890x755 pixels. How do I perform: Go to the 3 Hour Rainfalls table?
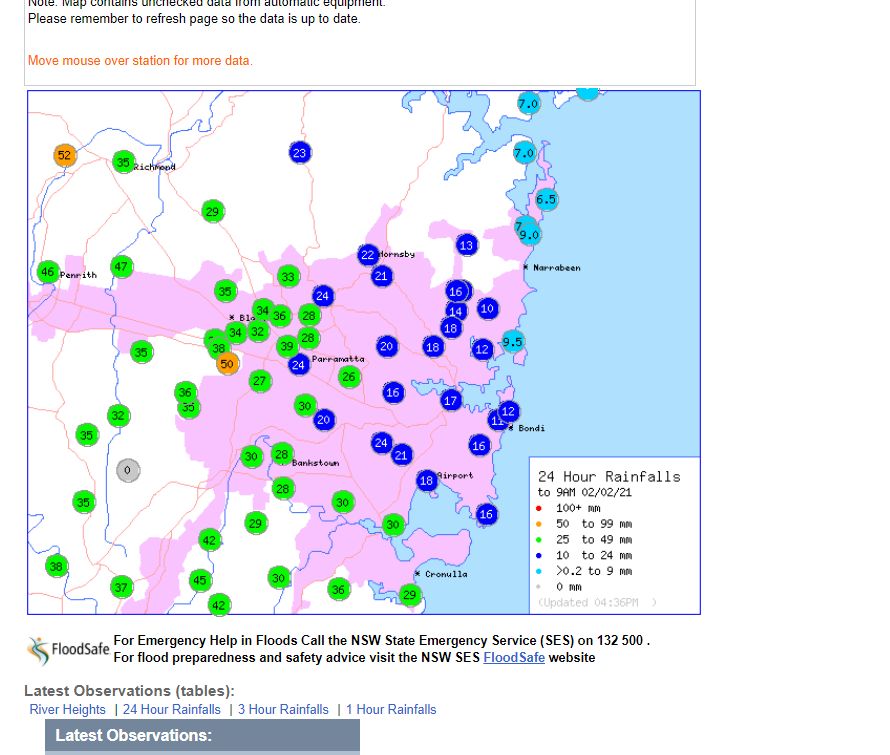283,710
